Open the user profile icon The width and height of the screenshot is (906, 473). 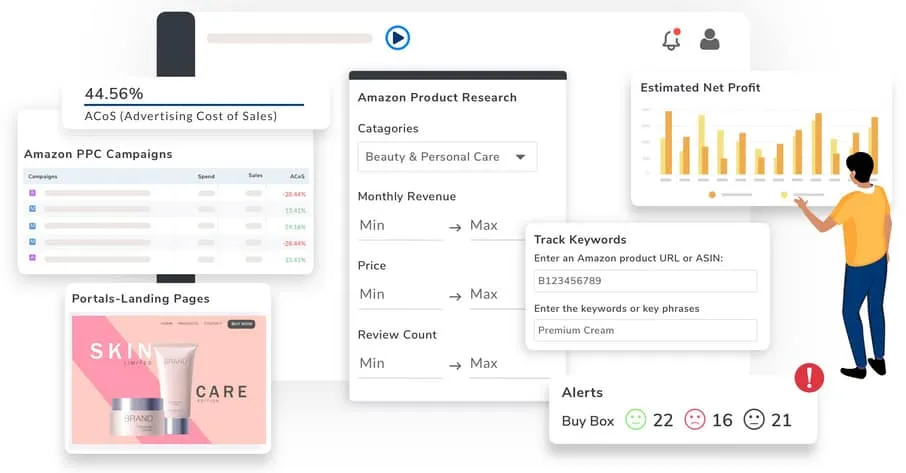pyautogui.click(x=709, y=39)
